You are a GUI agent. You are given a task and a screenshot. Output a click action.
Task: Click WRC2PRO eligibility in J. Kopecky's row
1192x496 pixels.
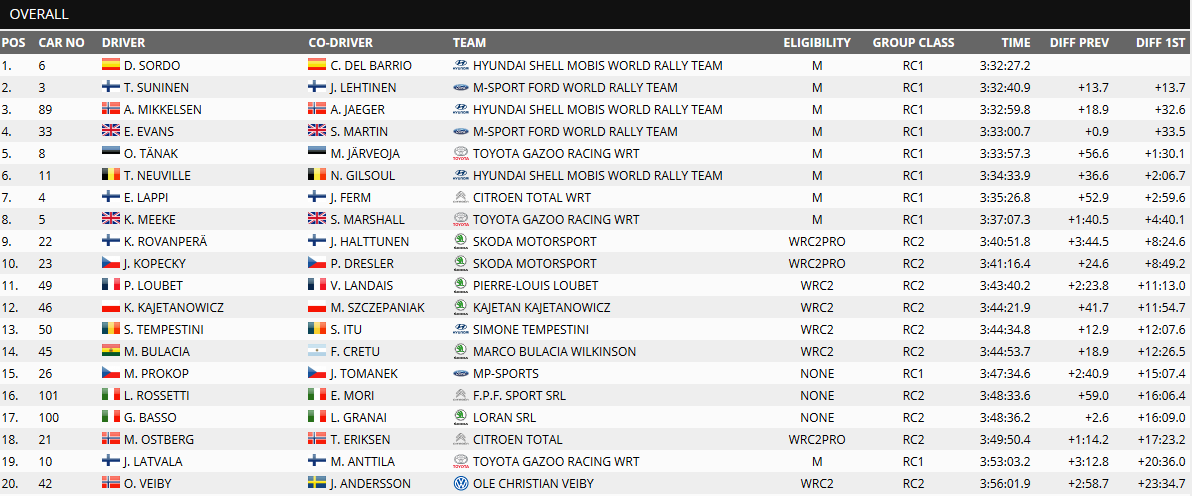(817, 264)
